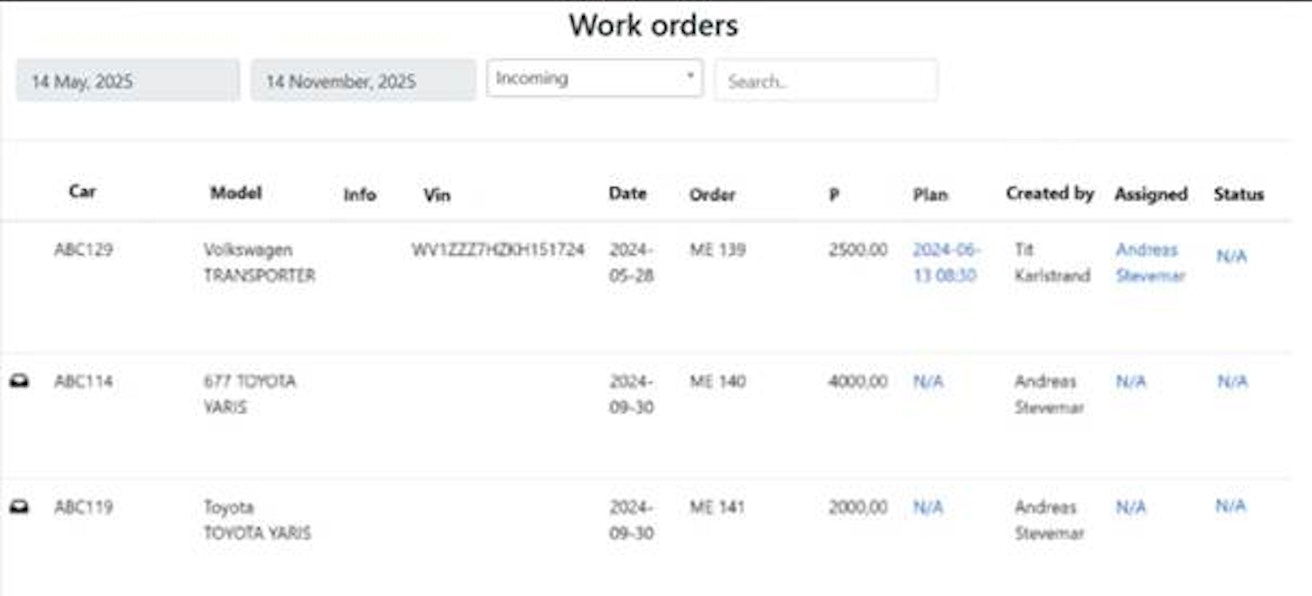The height and width of the screenshot is (596, 1312).
Task: Click the P column header
Action: click(x=837, y=193)
